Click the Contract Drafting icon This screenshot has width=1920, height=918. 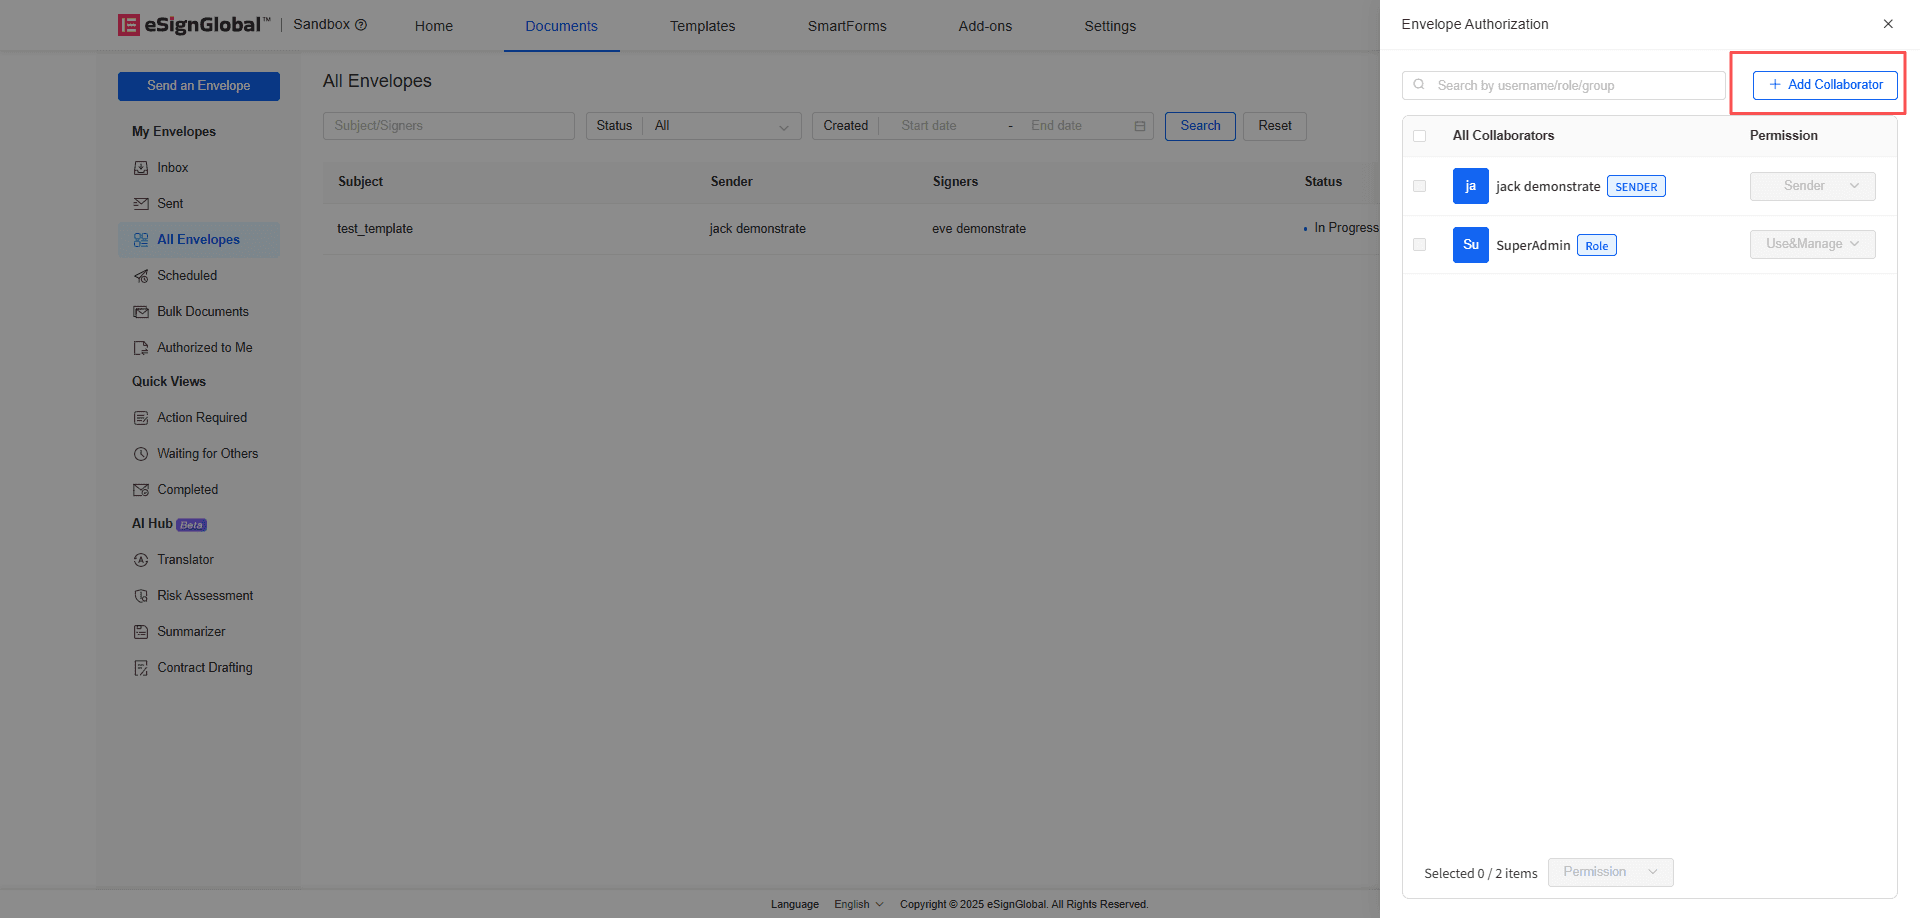tap(141, 668)
